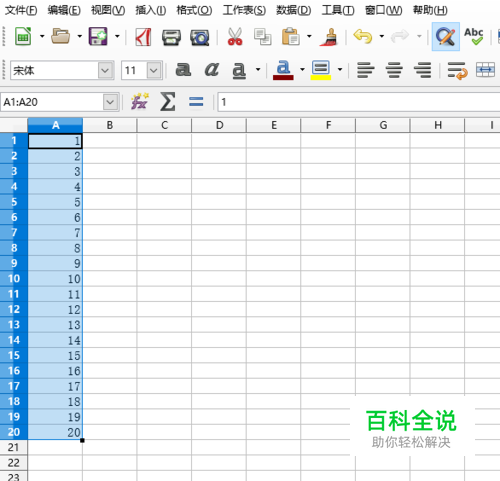Image resolution: width=500 pixels, height=481 pixels.
Task: Toggle Wrap Text icon
Action: coord(457,71)
